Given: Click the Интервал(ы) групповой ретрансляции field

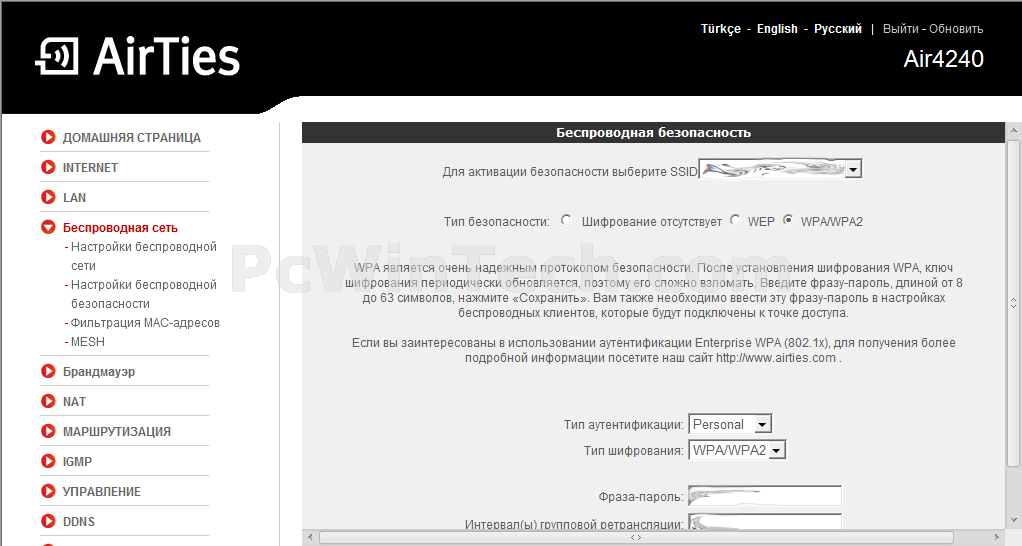Looking at the screenshot, I should point(765,522).
